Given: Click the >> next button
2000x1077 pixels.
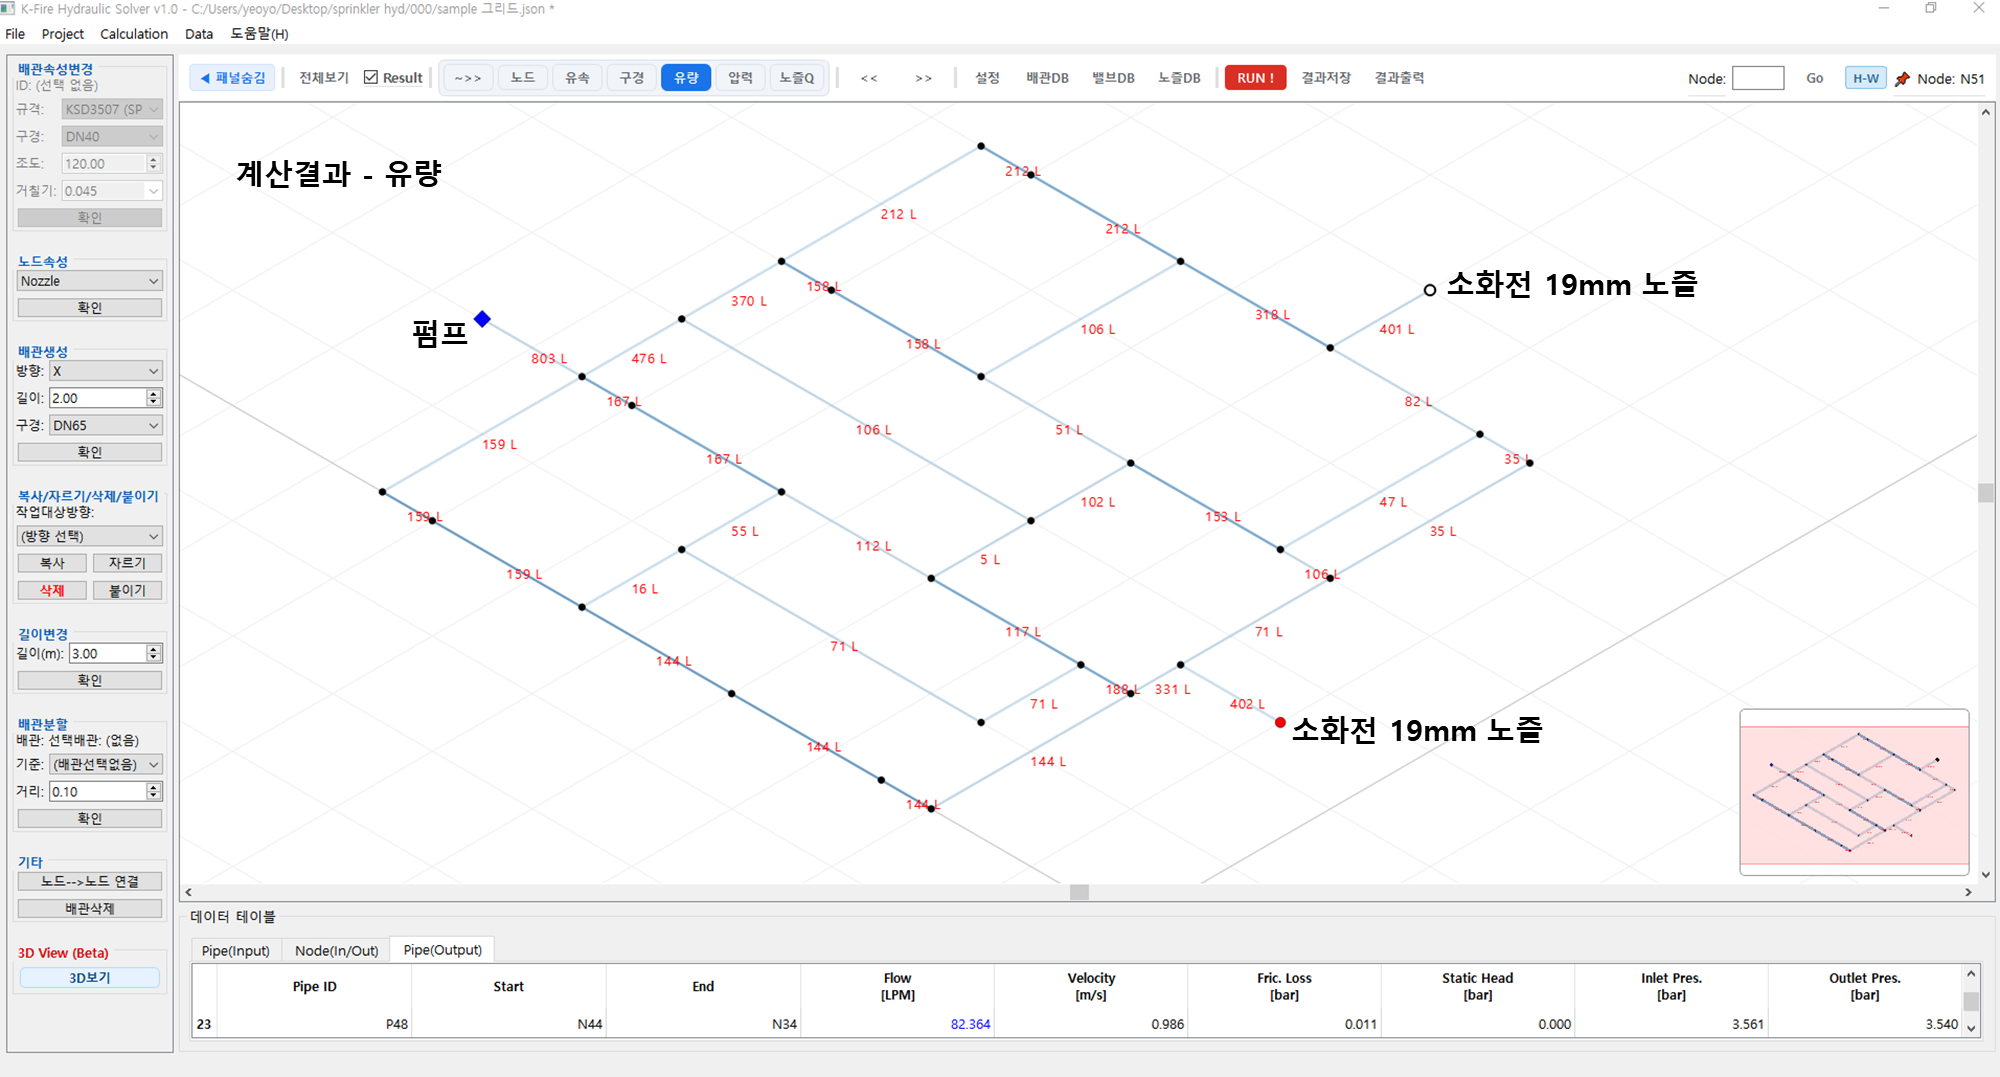Looking at the screenshot, I should (x=923, y=77).
